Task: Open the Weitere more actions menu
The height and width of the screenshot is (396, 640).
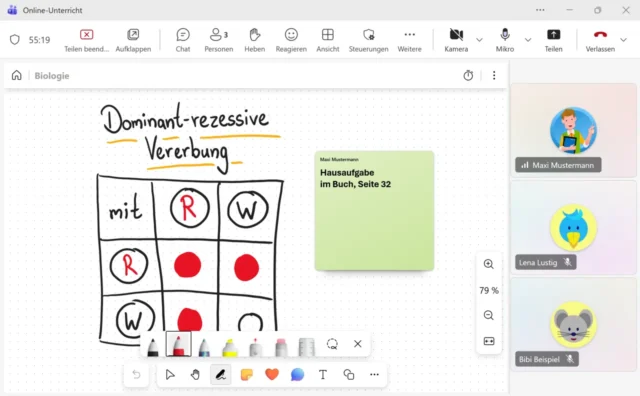Action: 409,40
